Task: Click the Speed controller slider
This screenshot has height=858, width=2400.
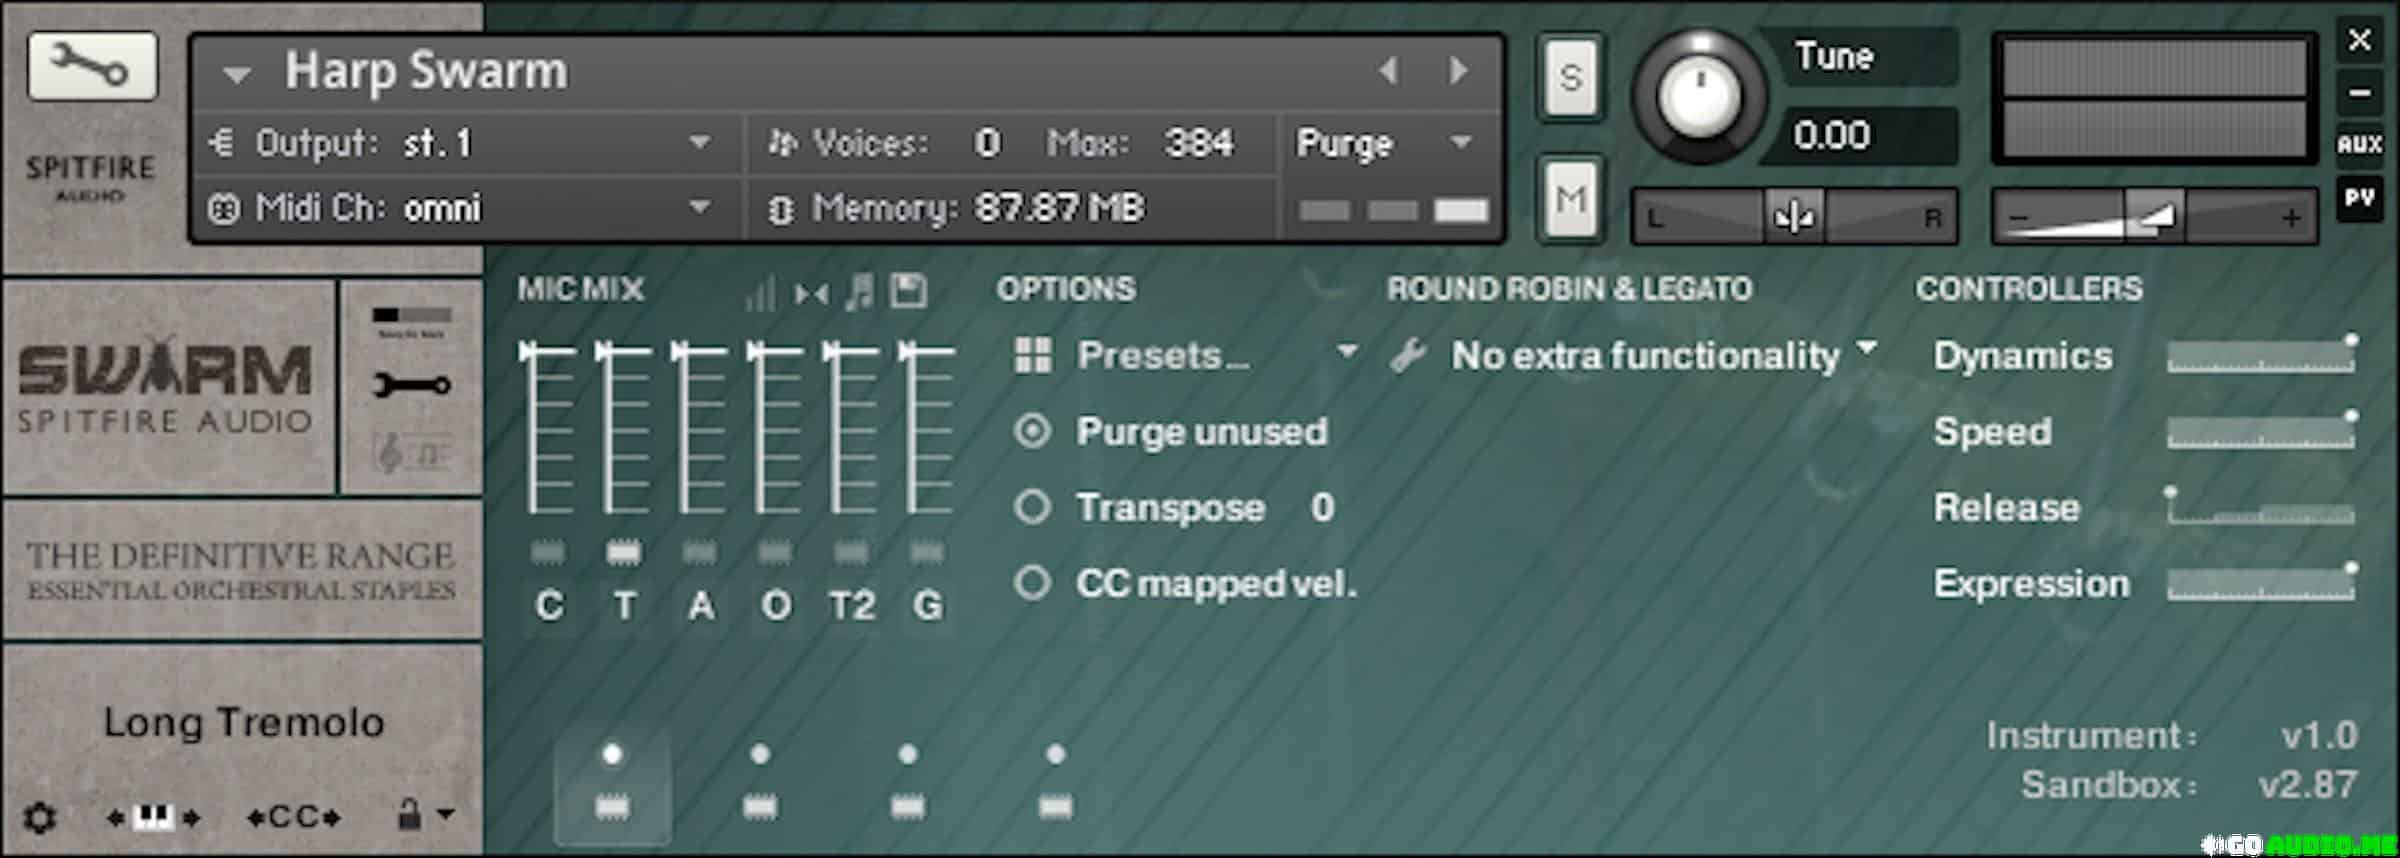Action: point(2261,432)
